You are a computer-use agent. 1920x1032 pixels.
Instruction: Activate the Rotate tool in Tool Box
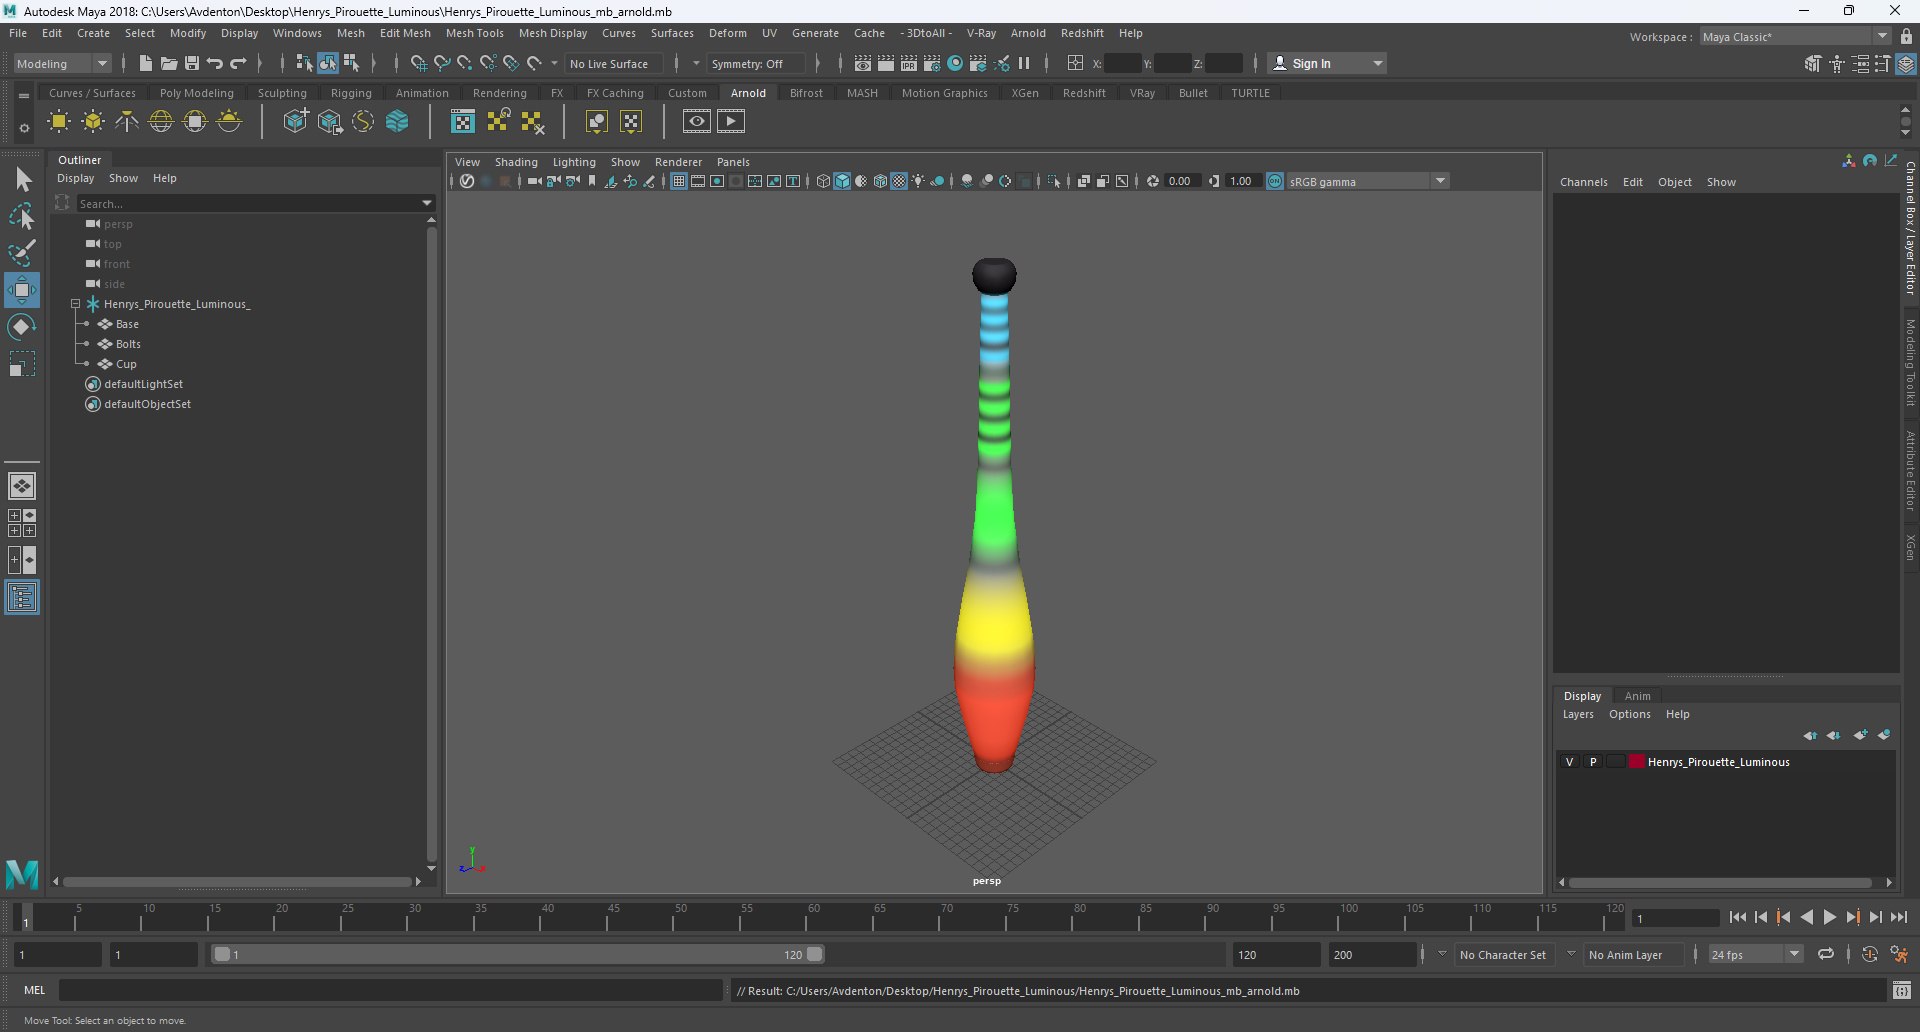(22, 327)
